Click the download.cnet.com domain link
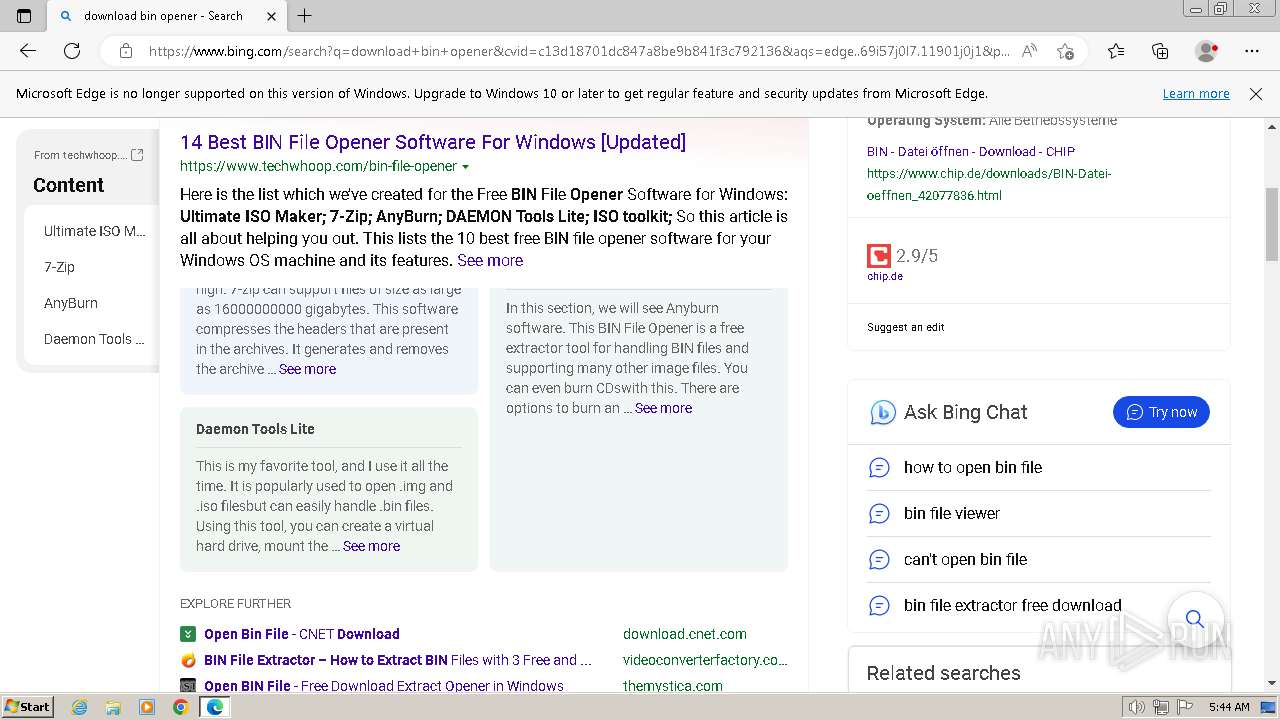This screenshot has width=1280, height=720. (685, 634)
